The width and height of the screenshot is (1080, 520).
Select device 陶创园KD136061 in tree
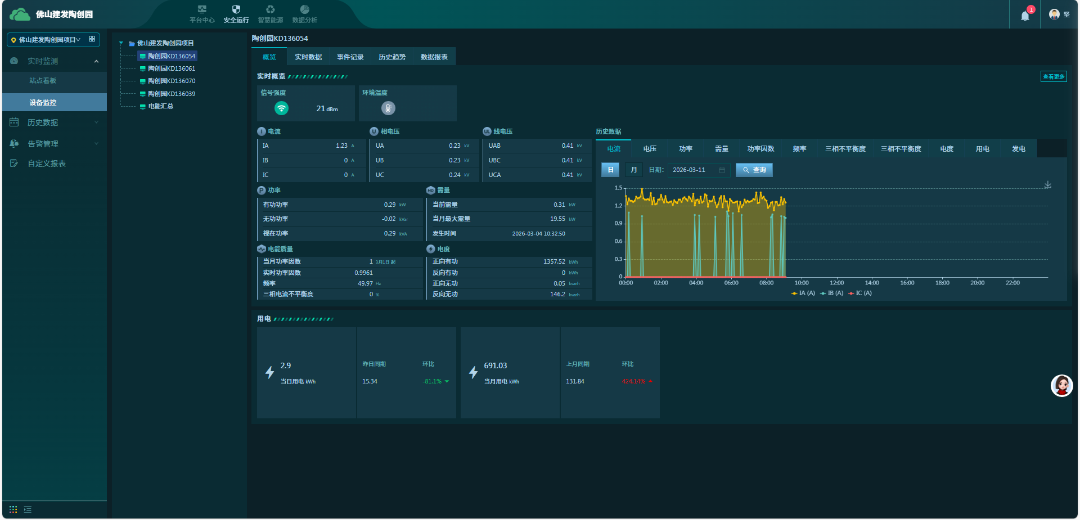(170, 68)
